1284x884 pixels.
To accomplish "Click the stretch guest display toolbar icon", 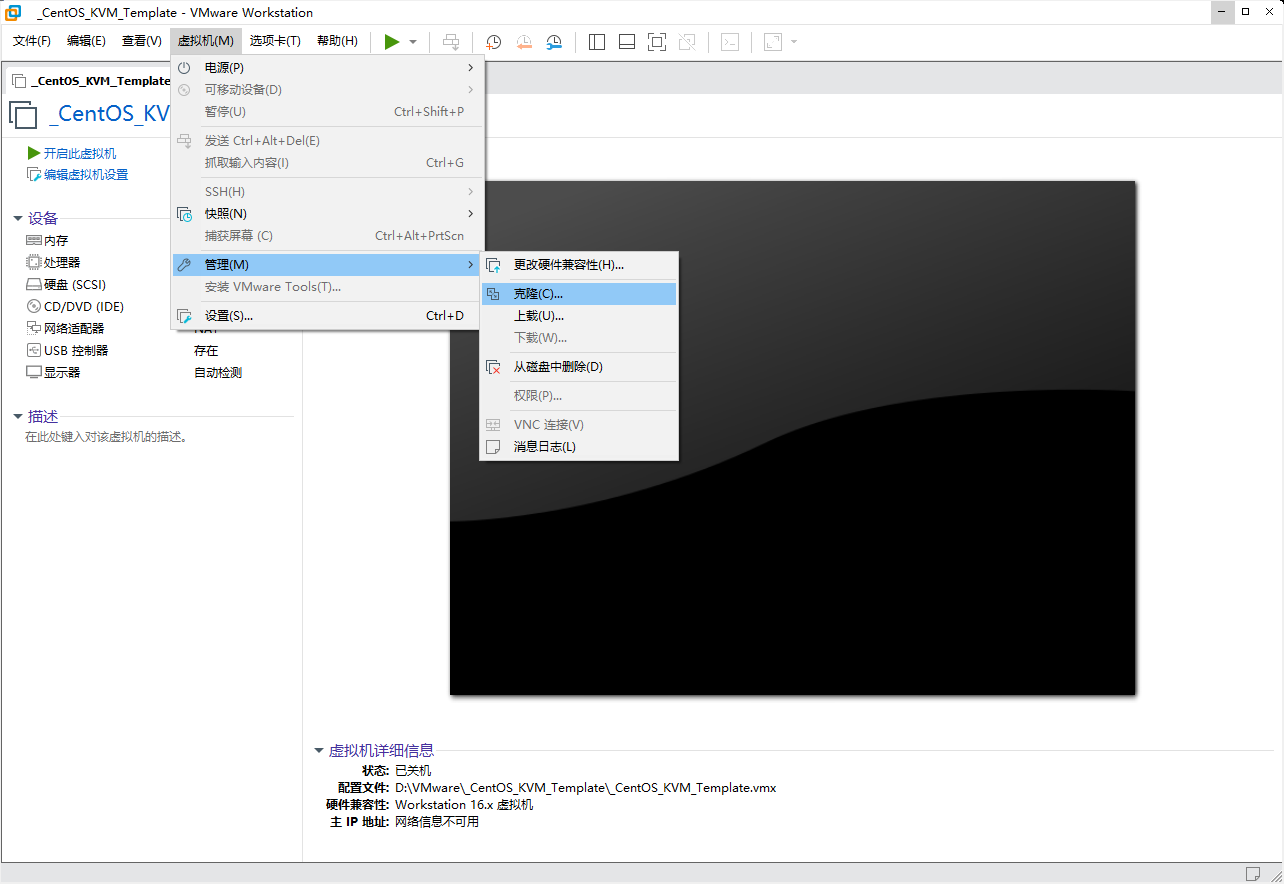I will click(773, 41).
